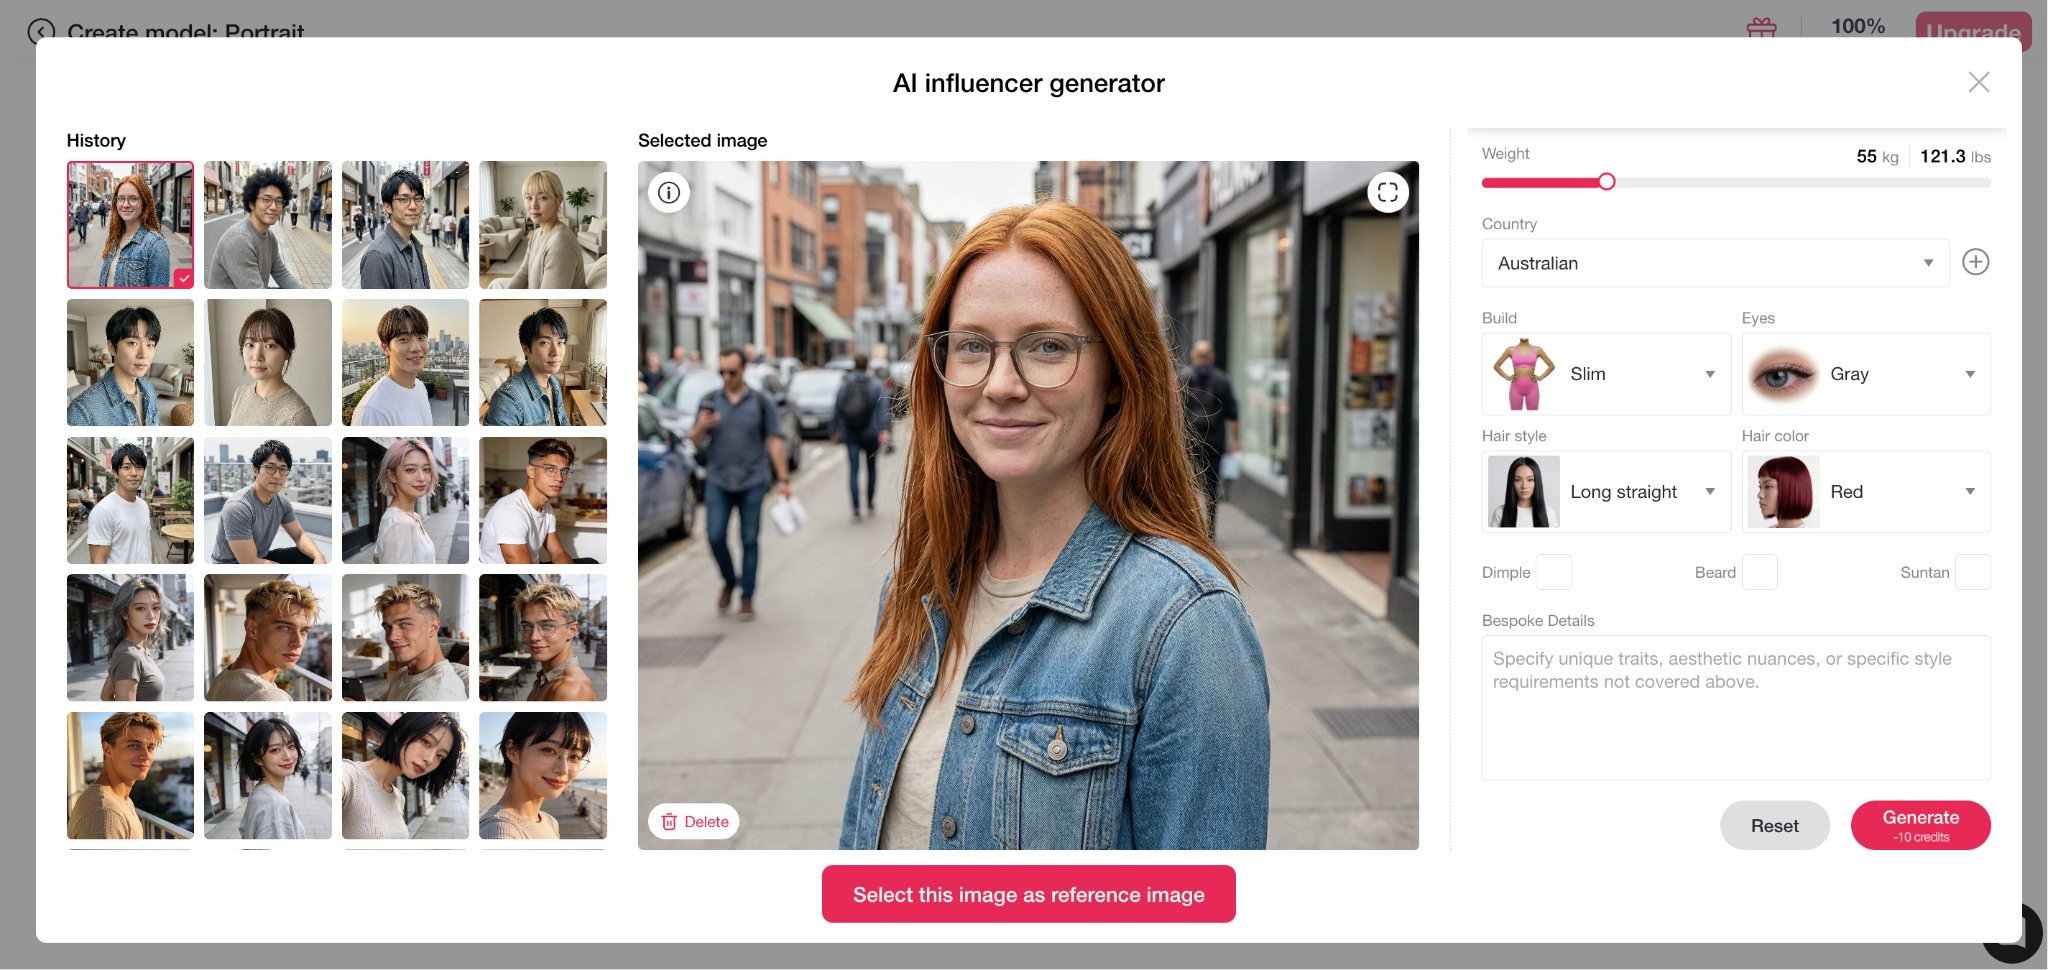2048x970 pixels.
Task: Close the AI influencer generator dialog
Action: [1978, 82]
